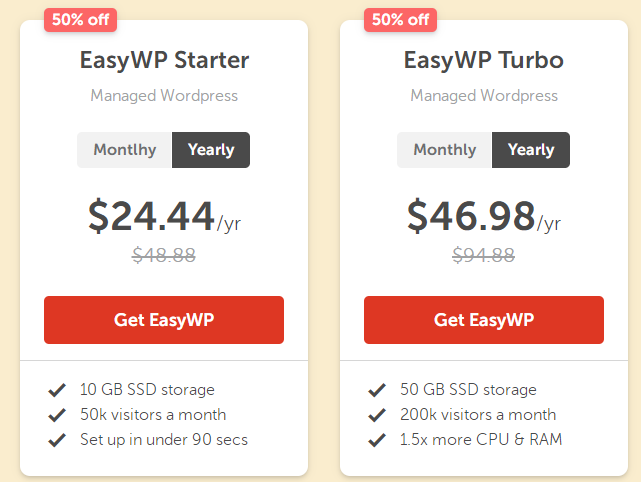641x482 pixels.
Task: Click the $46.98/yr Turbo price
Action: click(x=484, y=216)
